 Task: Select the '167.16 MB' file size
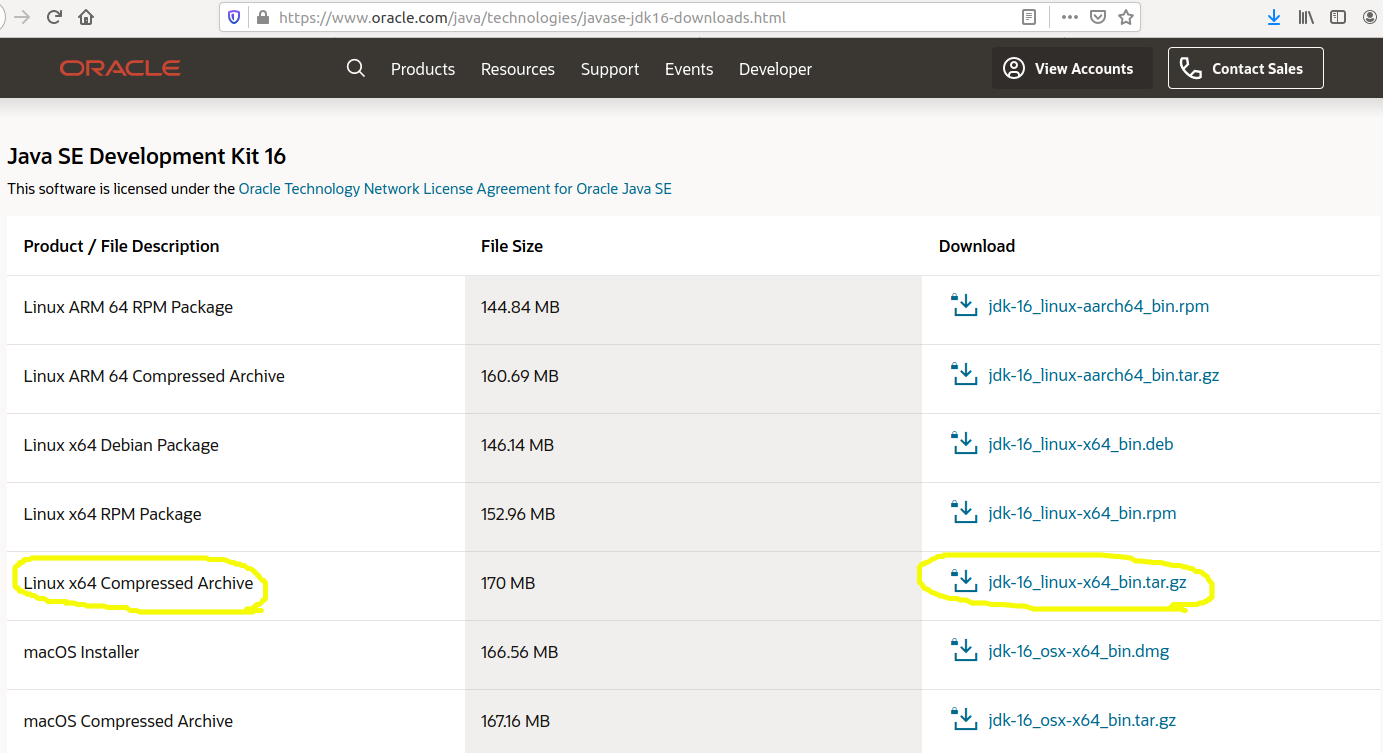[x=515, y=721]
